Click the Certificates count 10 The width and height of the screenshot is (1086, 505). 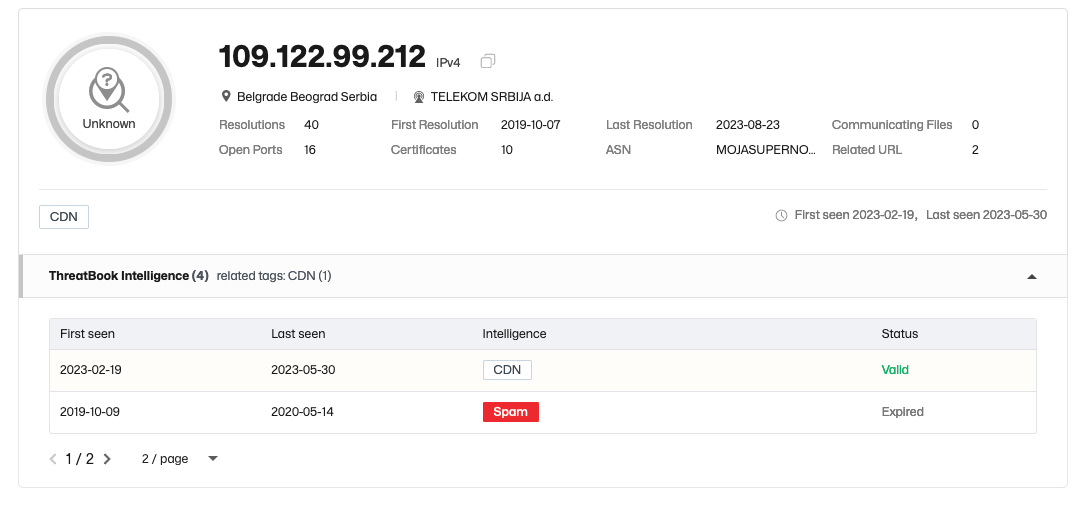pos(506,150)
